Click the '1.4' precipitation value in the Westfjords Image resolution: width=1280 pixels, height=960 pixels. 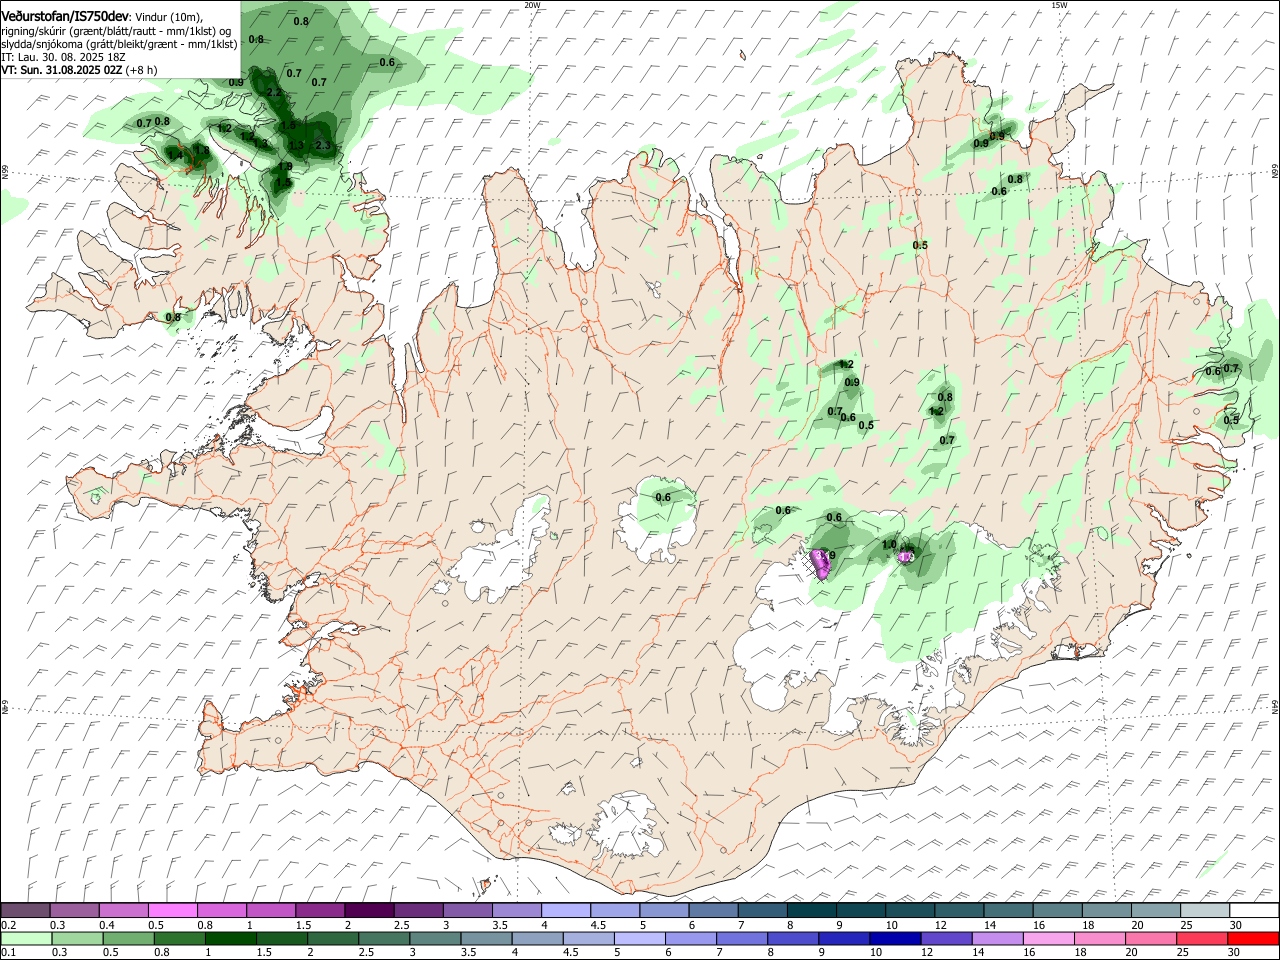(x=175, y=155)
